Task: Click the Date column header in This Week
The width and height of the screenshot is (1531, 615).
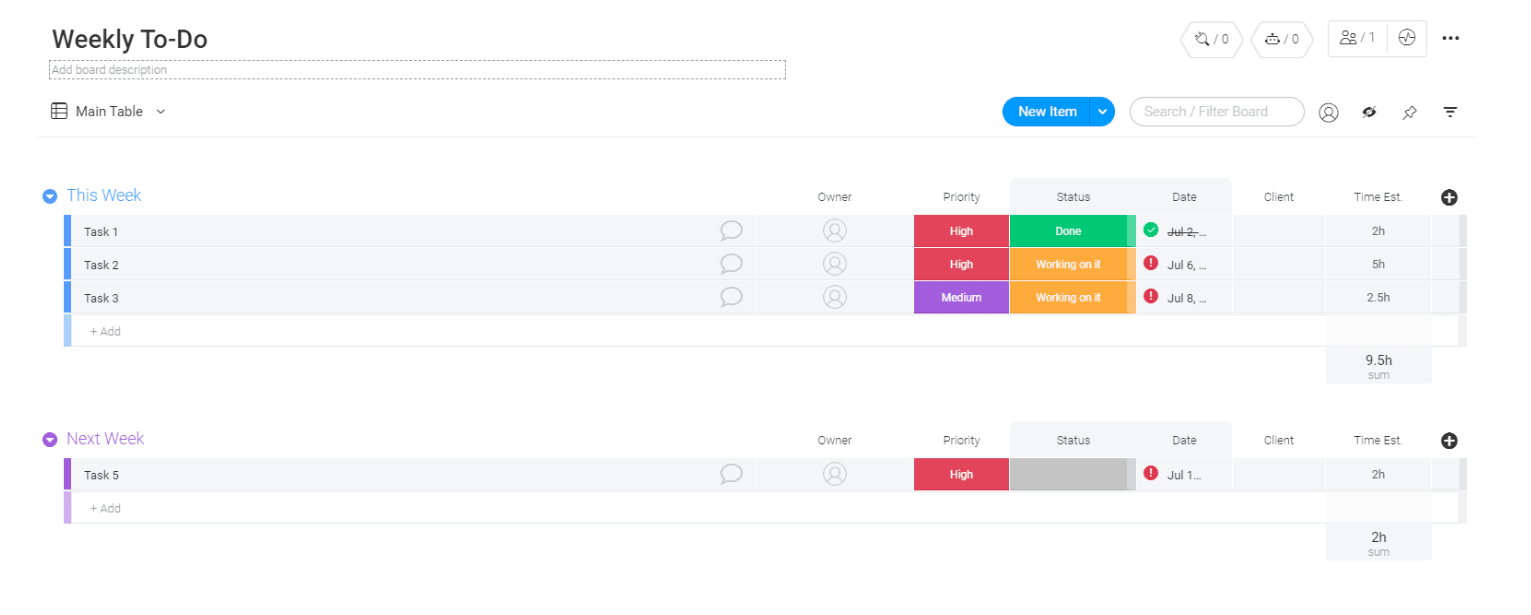Action: tap(1184, 197)
